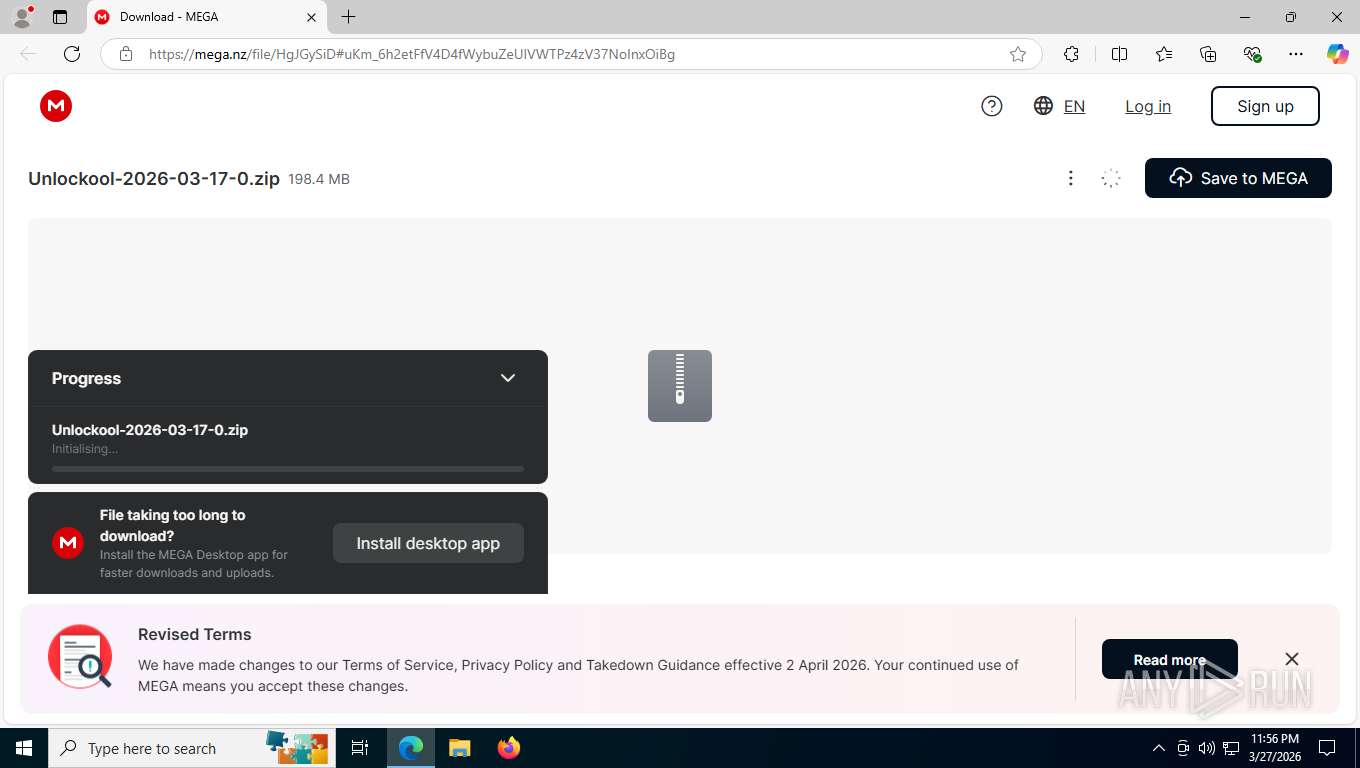The width and height of the screenshot is (1360, 768).
Task: Open File Explorer from taskbar
Action: click(459, 748)
